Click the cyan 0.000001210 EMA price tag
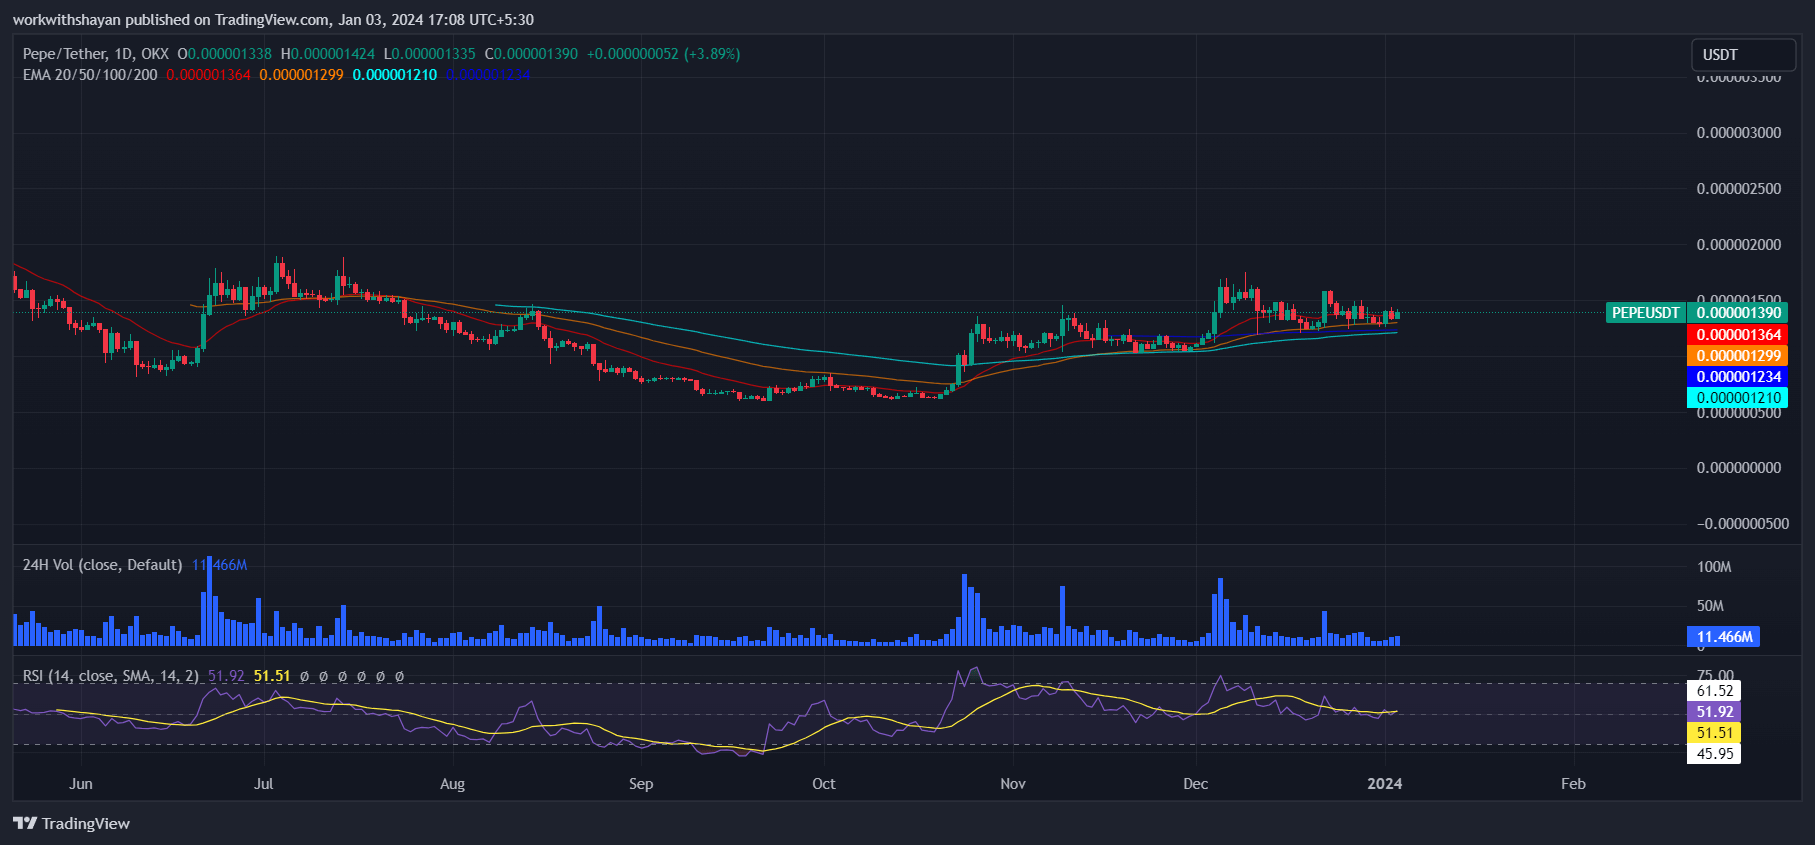 pos(1738,398)
